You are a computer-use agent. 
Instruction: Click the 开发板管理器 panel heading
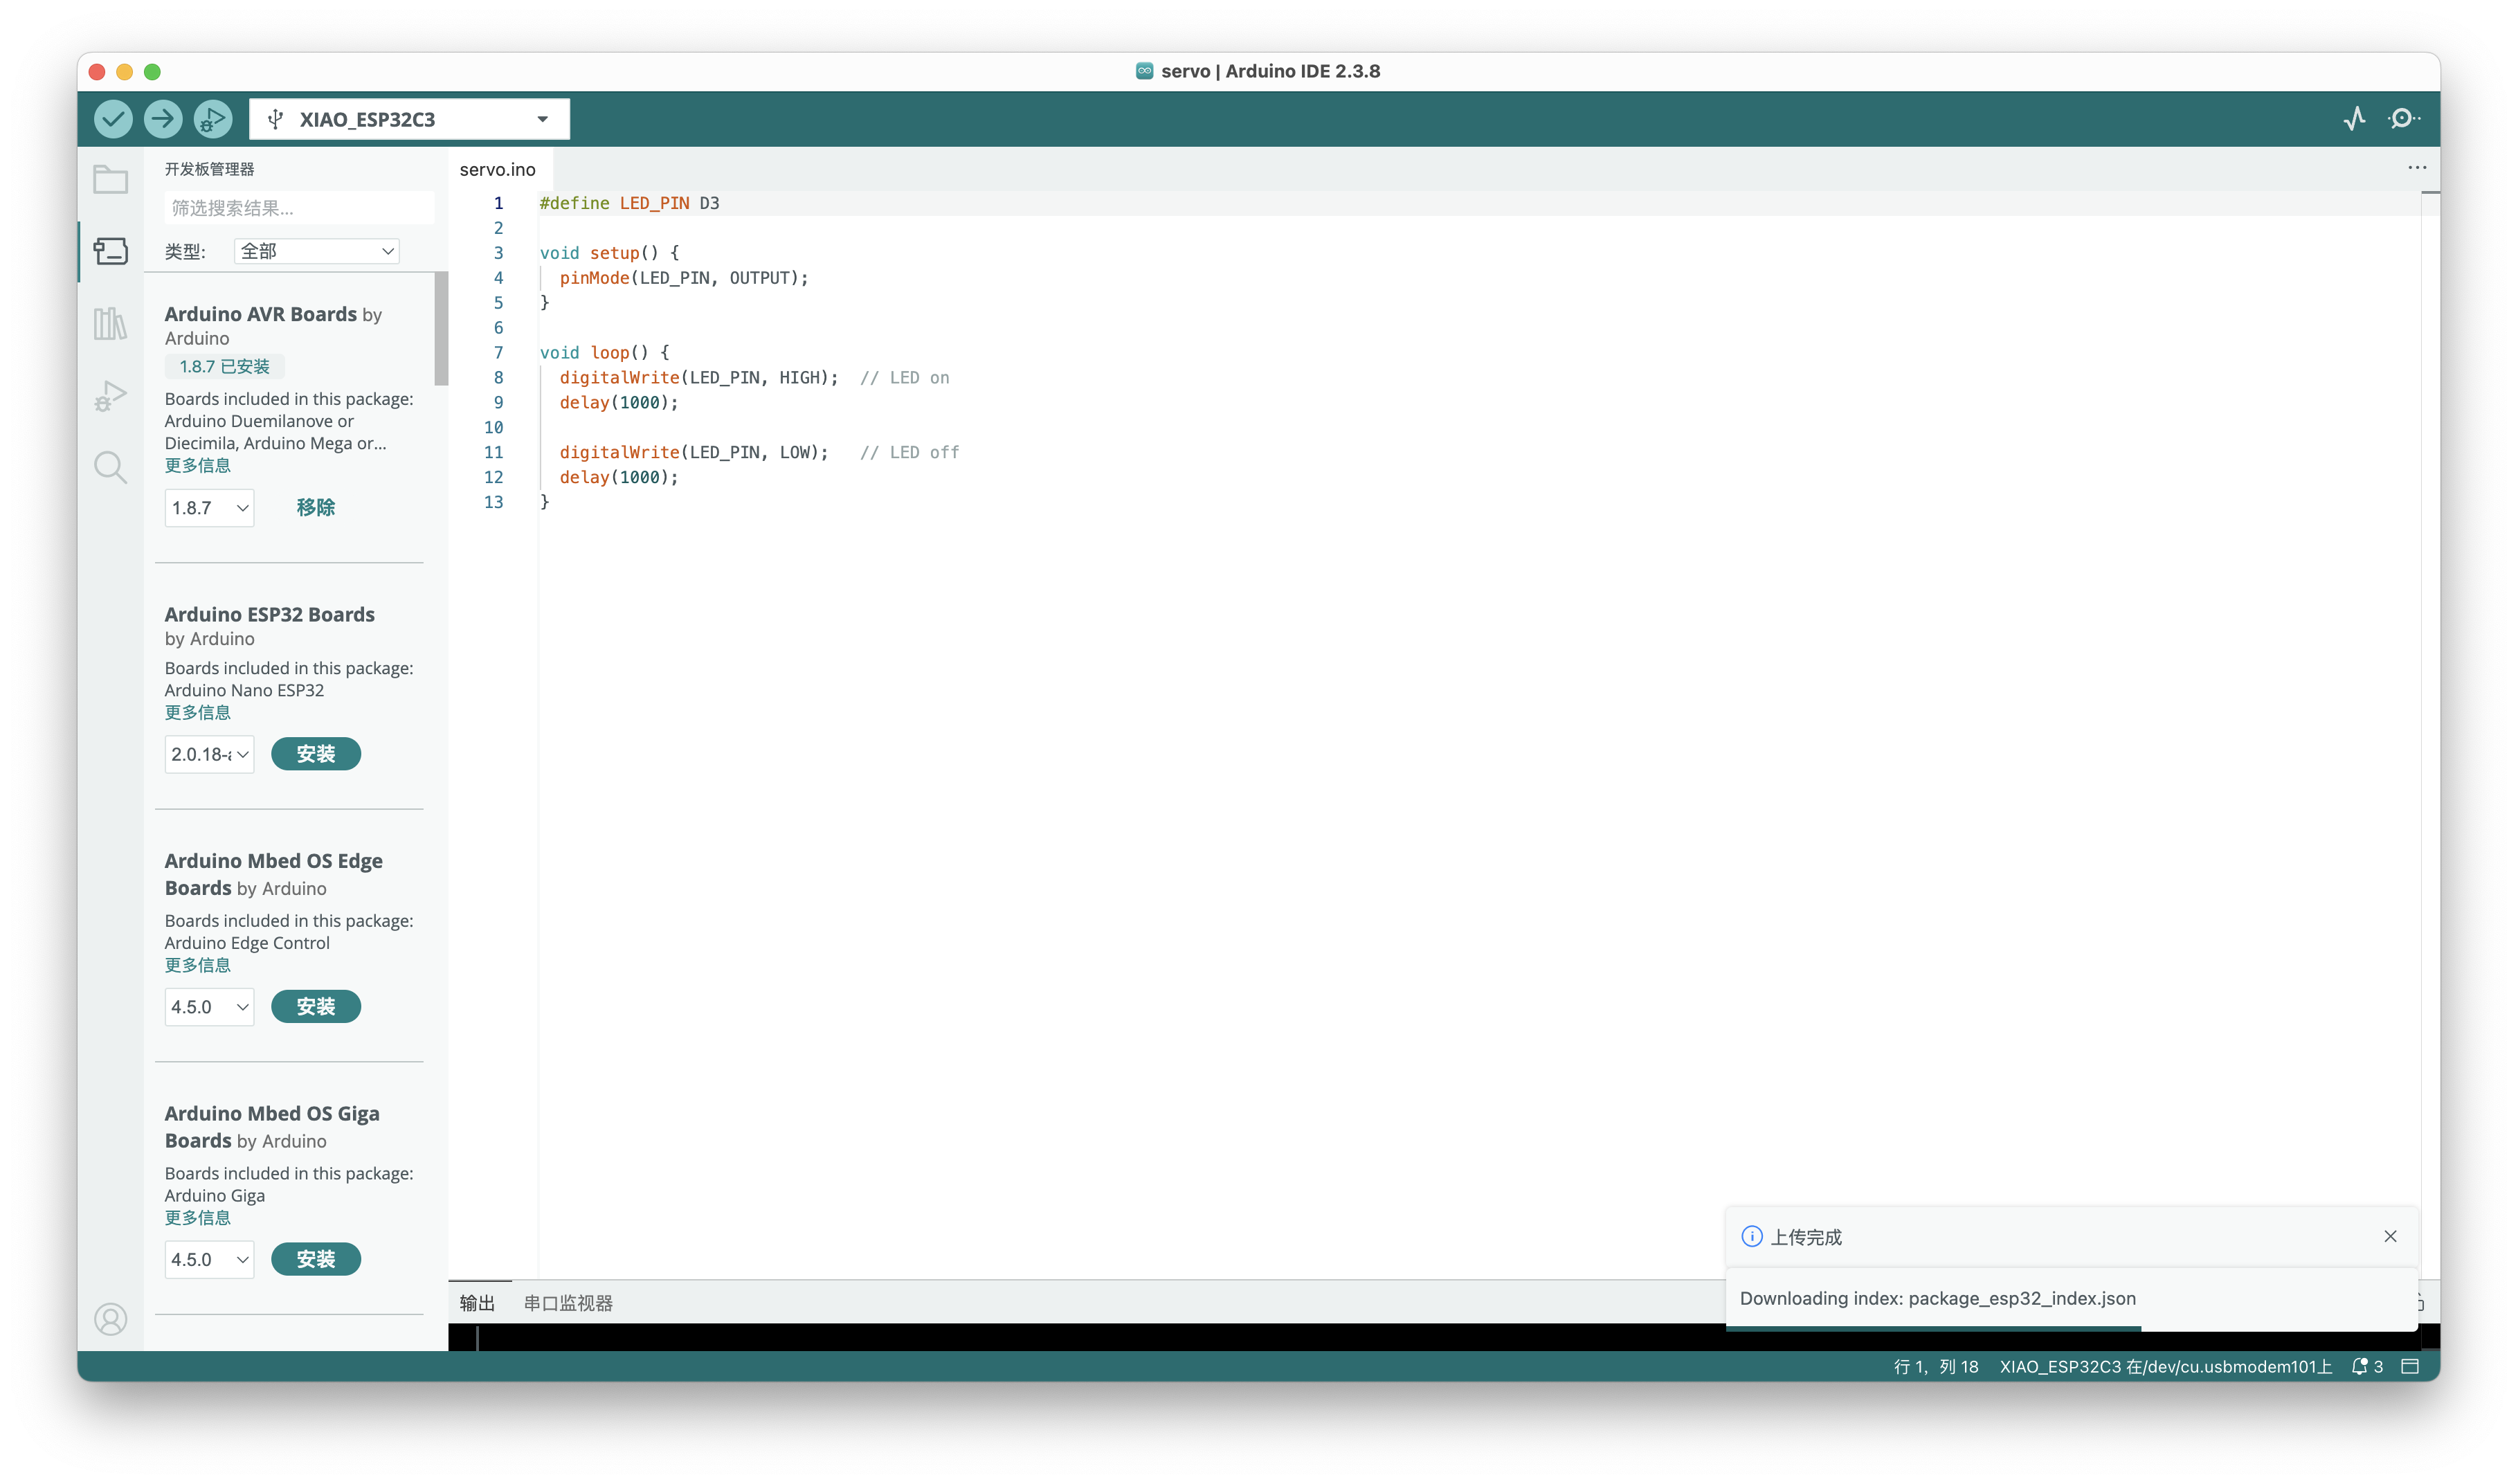(210, 169)
